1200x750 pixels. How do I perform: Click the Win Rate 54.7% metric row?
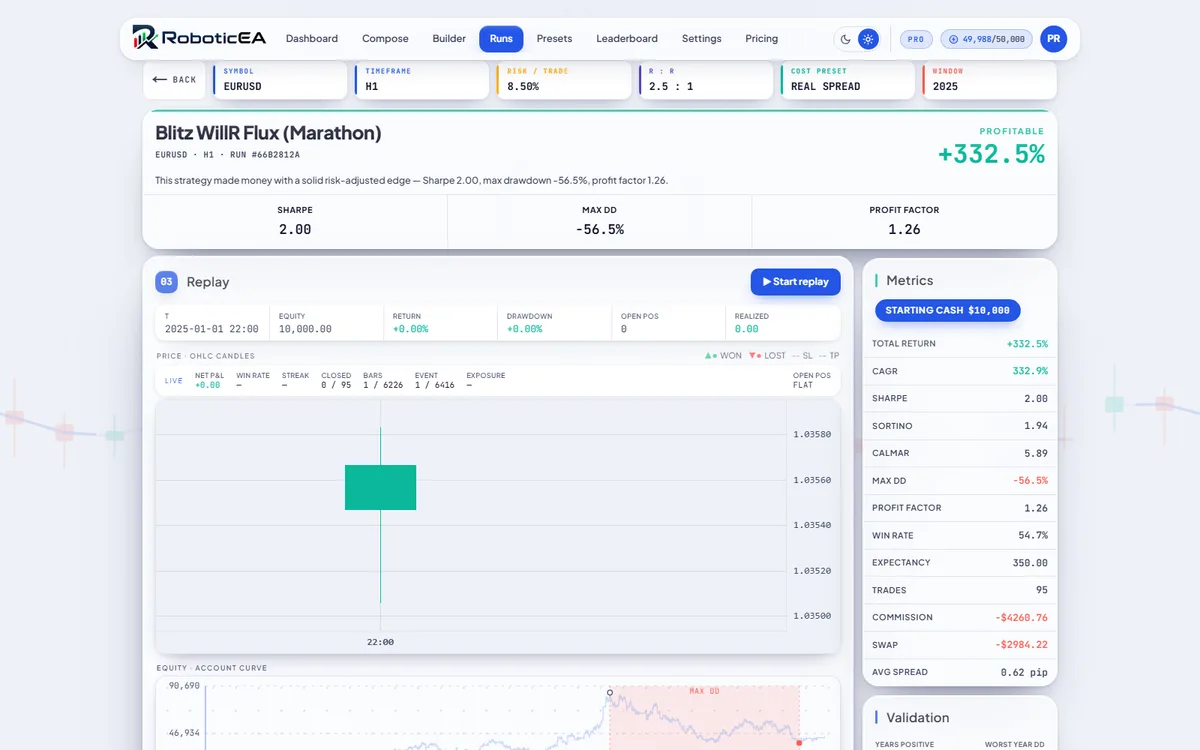[960, 535]
